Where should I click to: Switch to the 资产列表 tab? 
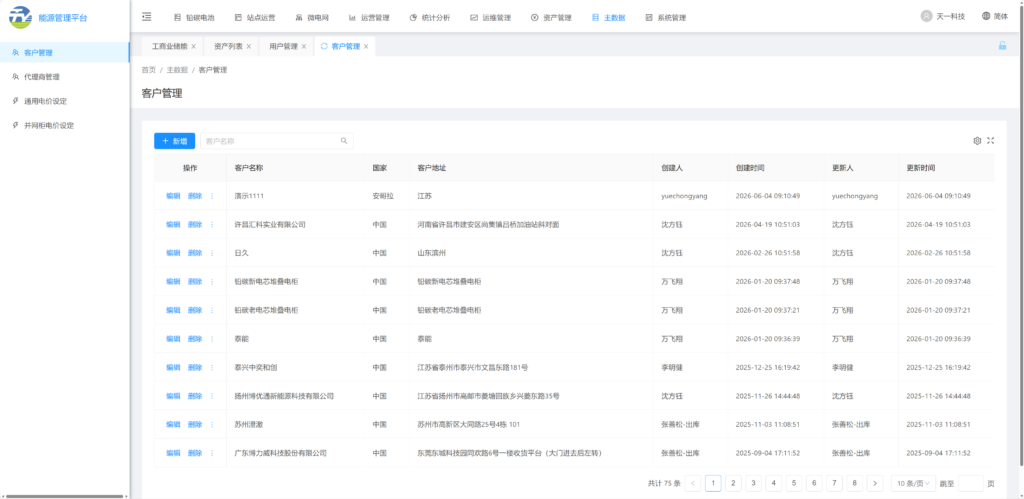[x=229, y=46]
